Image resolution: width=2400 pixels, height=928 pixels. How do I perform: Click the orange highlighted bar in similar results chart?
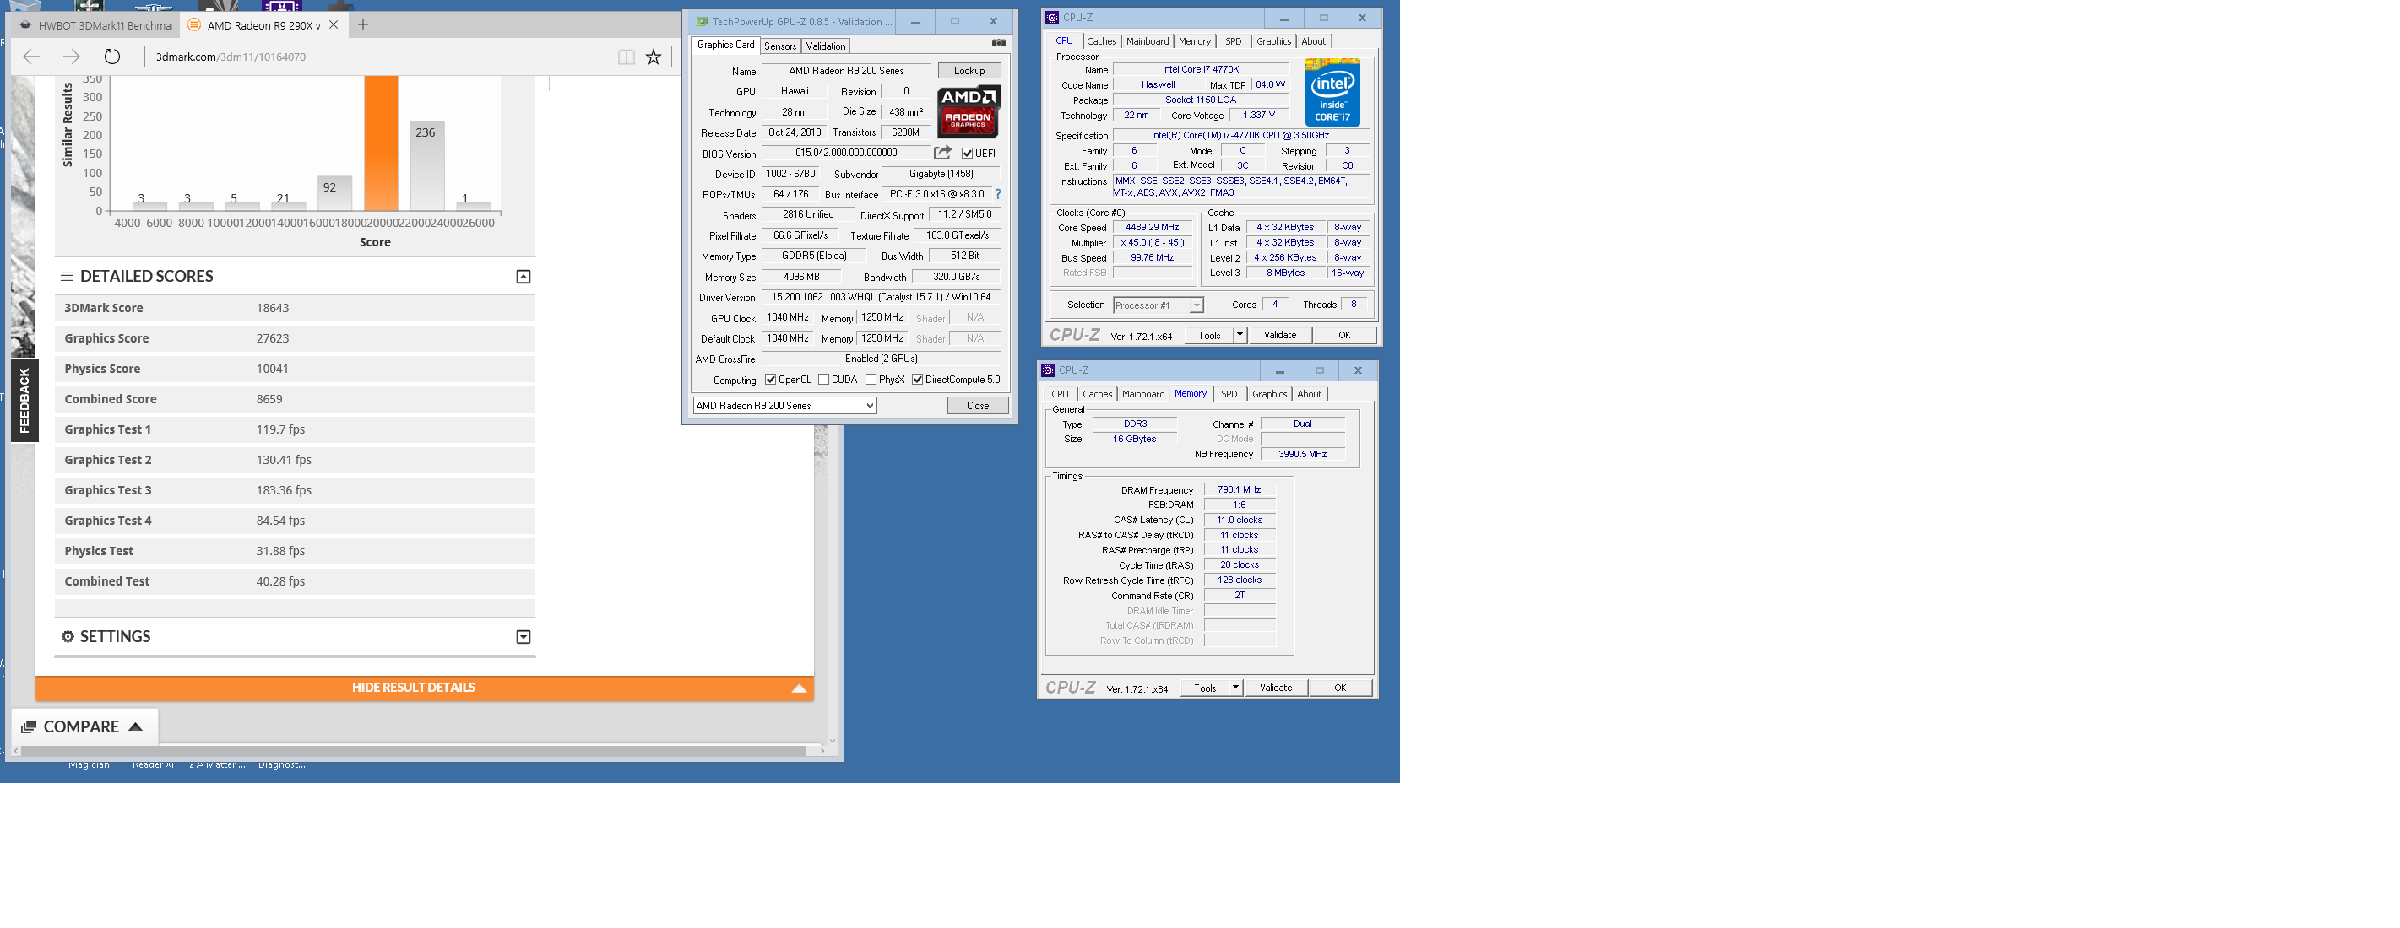(381, 143)
